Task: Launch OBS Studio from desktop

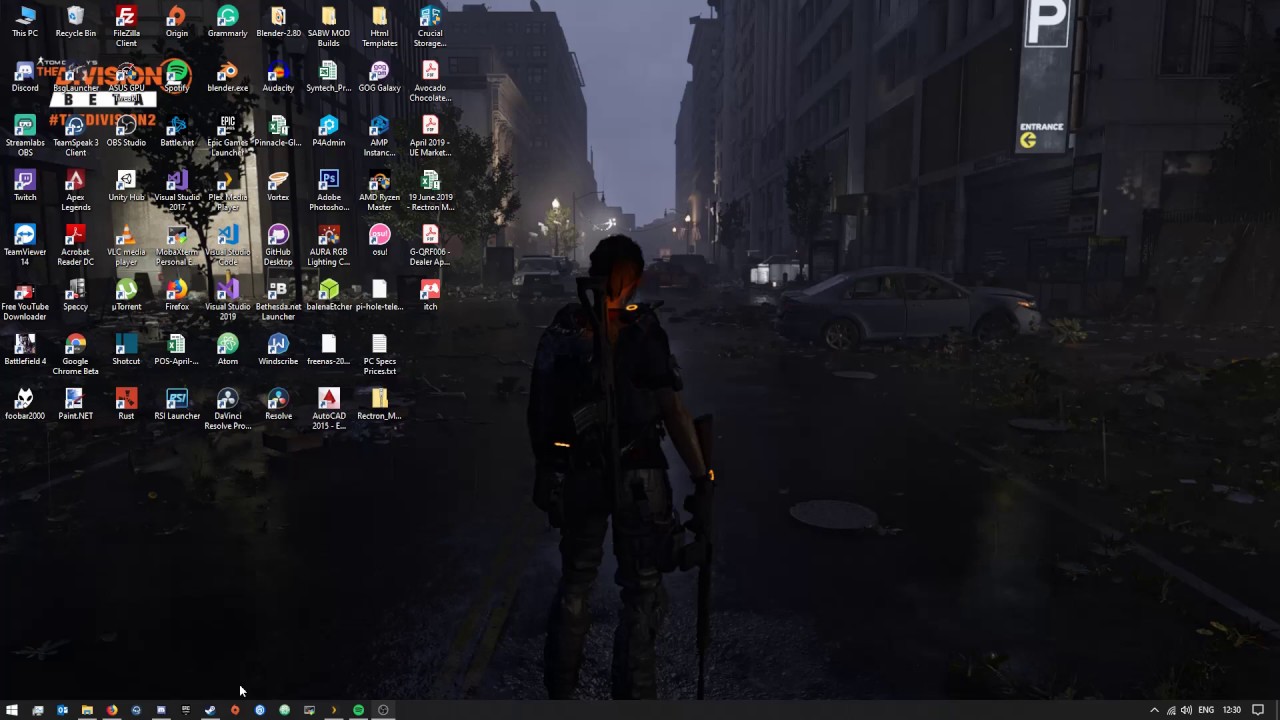Action: (x=126, y=131)
